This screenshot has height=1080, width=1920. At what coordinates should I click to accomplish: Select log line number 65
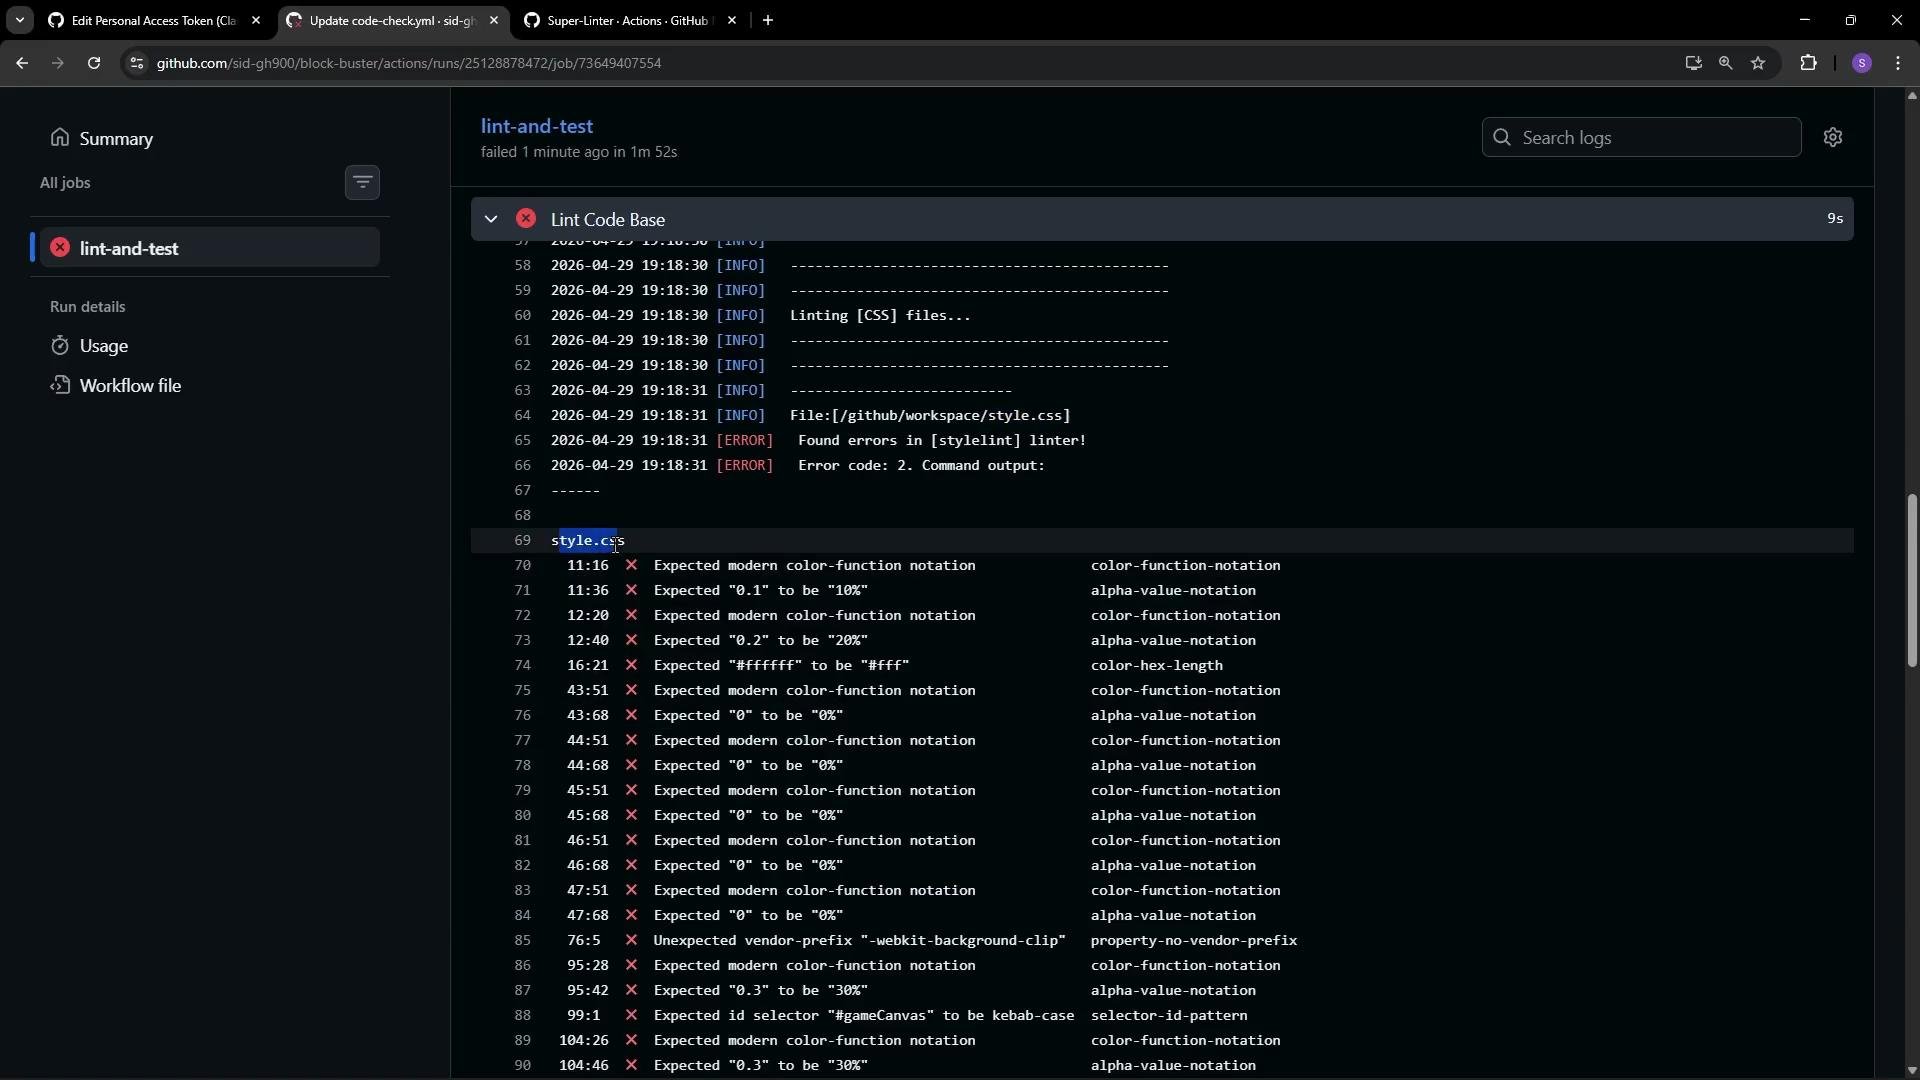pyautogui.click(x=522, y=440)
